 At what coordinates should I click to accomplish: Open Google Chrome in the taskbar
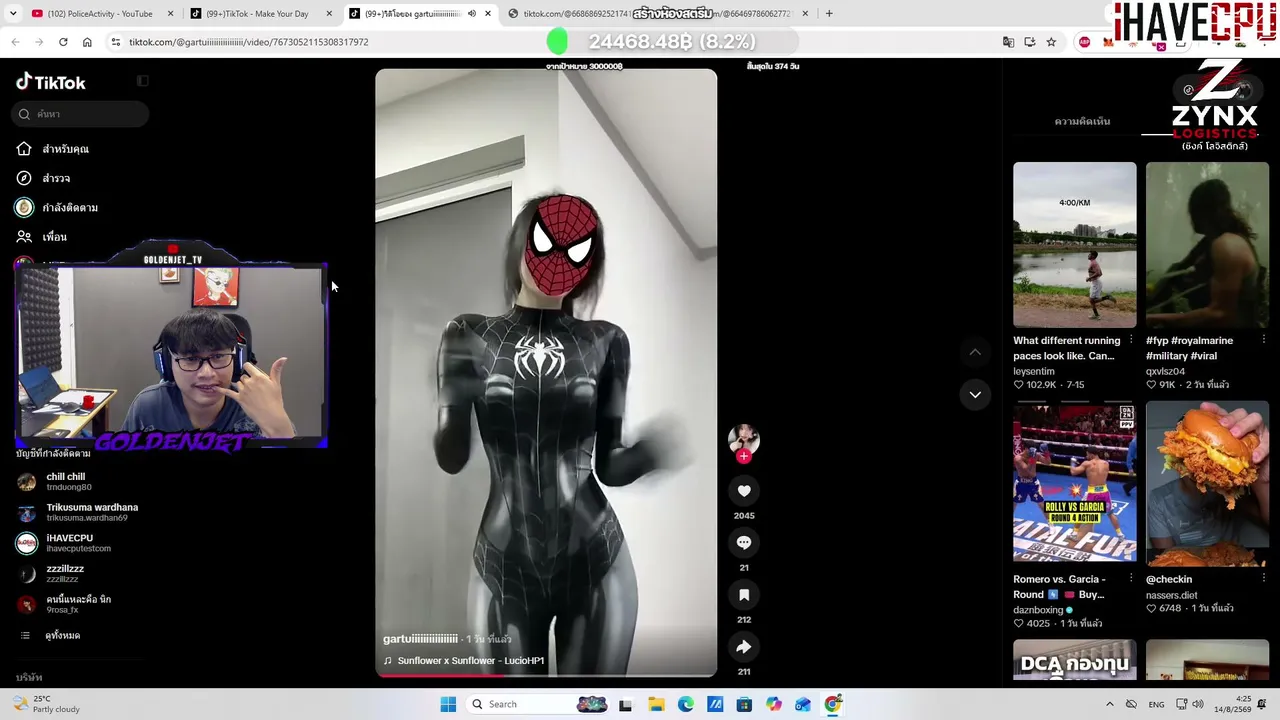point(833,704)
